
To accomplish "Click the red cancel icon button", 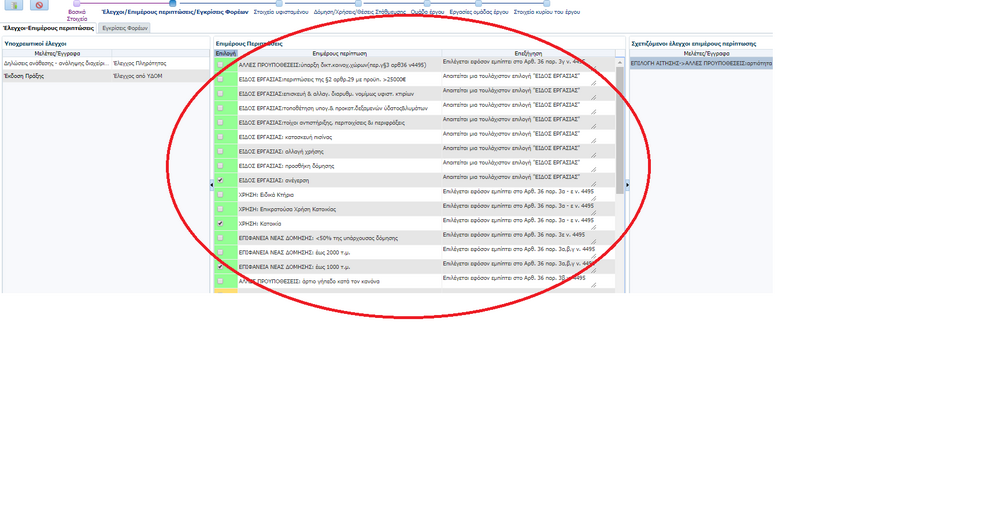I will (39, 5).
